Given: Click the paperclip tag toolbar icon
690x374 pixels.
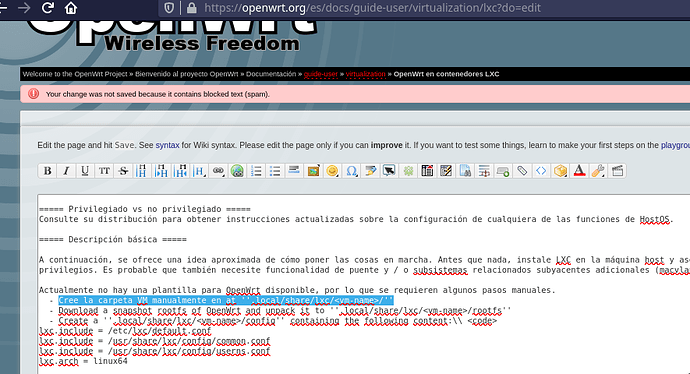Looking at the screenshot, I should point(522,171).
